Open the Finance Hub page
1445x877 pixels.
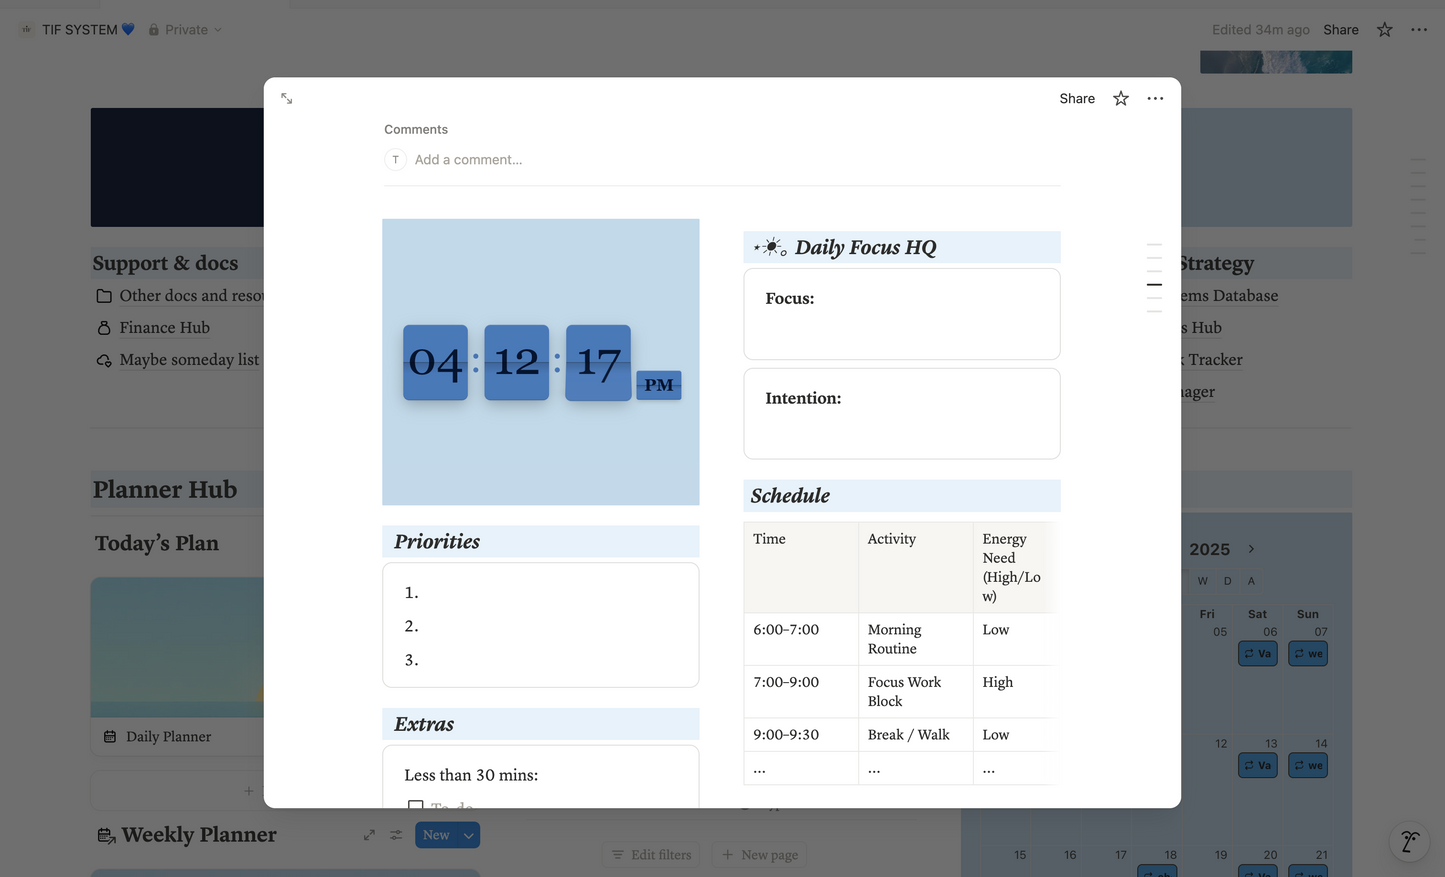tap(164, 328)
